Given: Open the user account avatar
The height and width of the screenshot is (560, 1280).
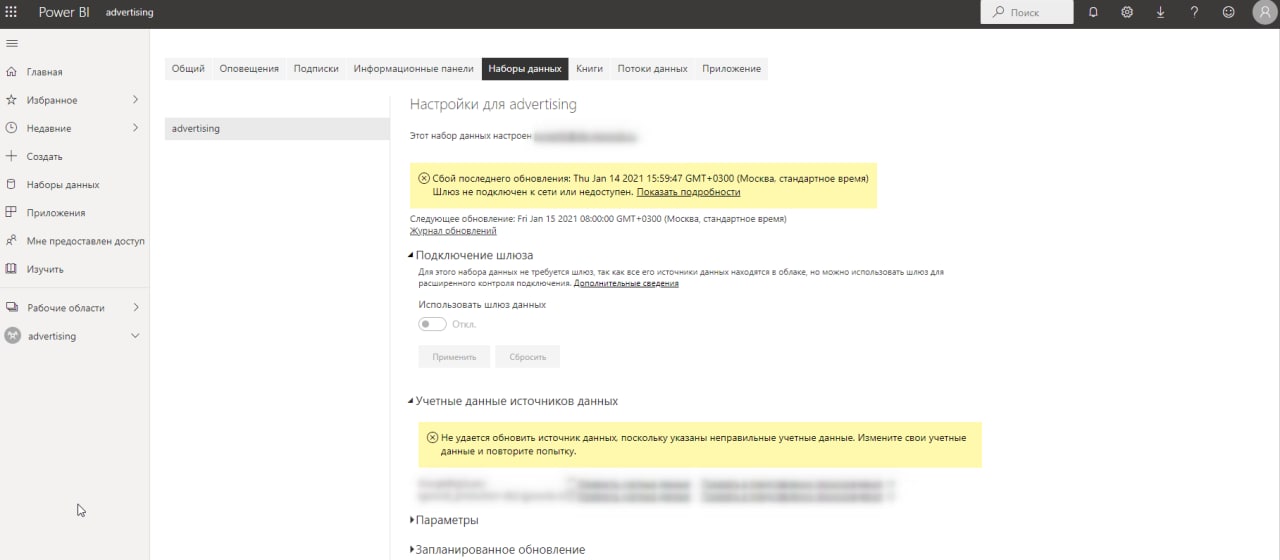Looking at the screenshot, I should tap(1263, 12).
